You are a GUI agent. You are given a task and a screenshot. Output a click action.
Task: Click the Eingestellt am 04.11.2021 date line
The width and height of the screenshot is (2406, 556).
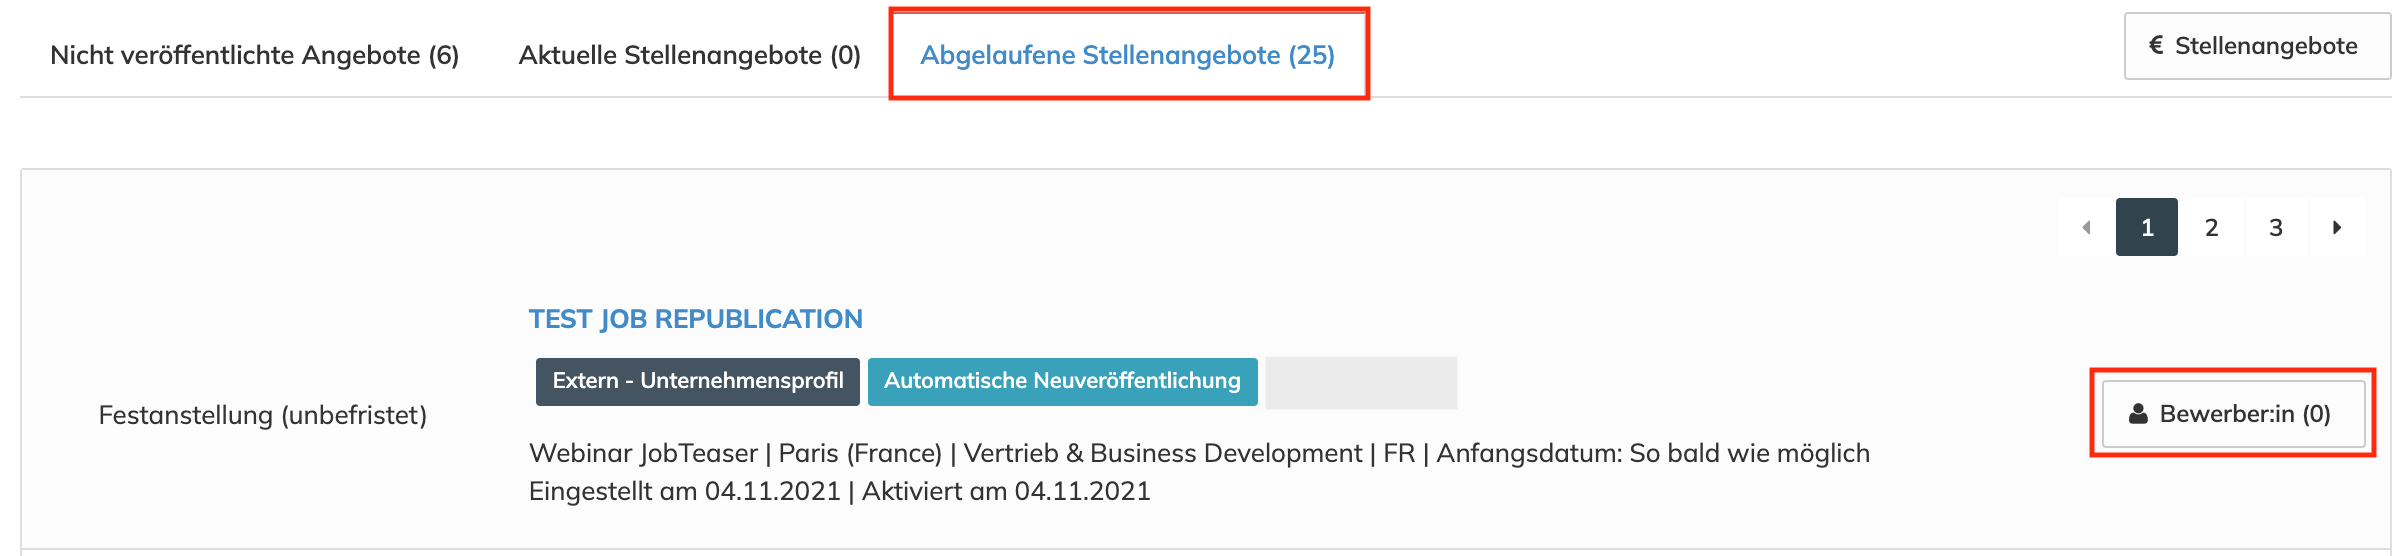pos(684,491)
